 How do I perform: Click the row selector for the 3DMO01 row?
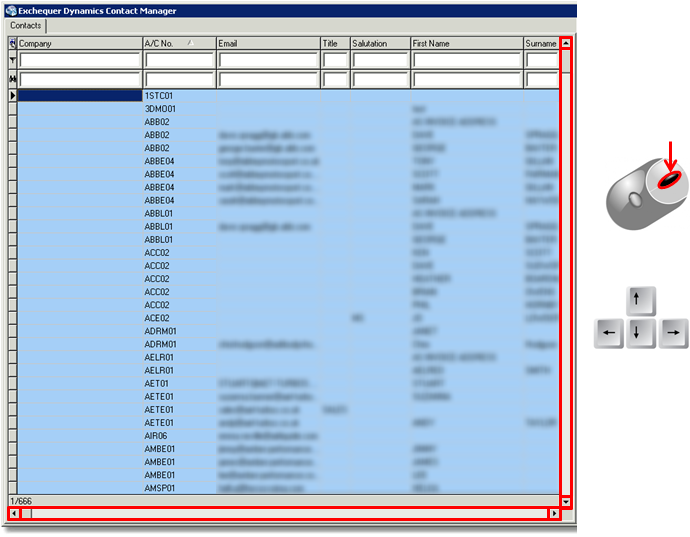tap(12, 109)
